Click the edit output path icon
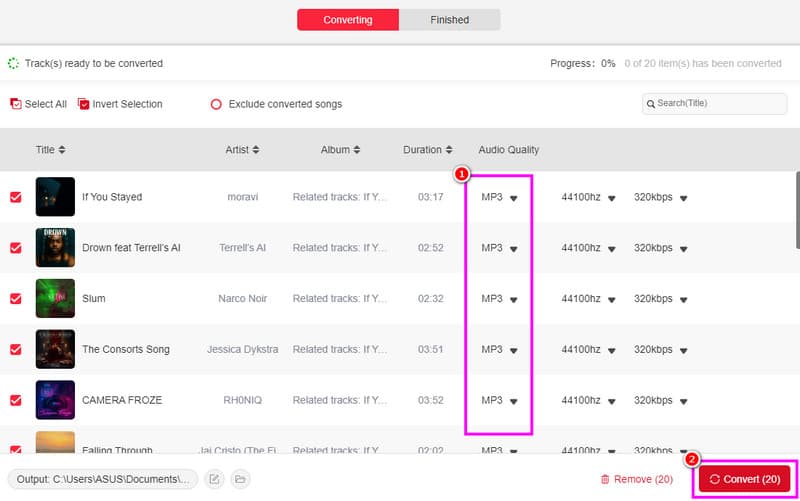 (x=214, y=479)
